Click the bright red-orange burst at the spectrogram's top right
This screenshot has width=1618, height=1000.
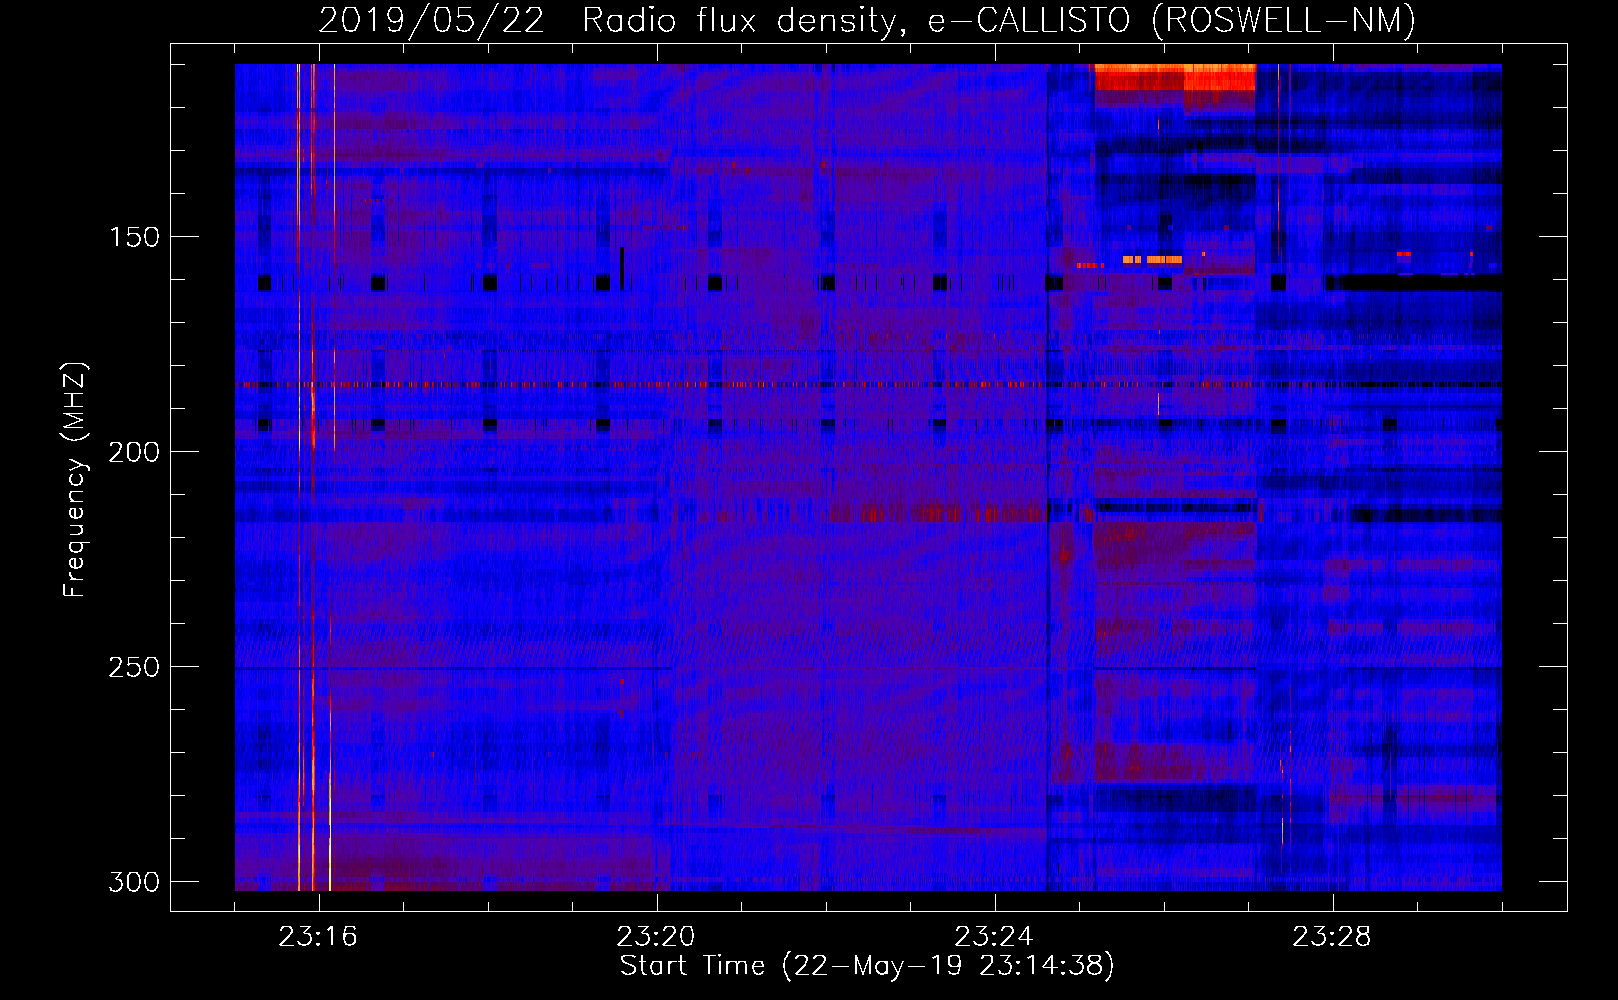click(1175, 77)
